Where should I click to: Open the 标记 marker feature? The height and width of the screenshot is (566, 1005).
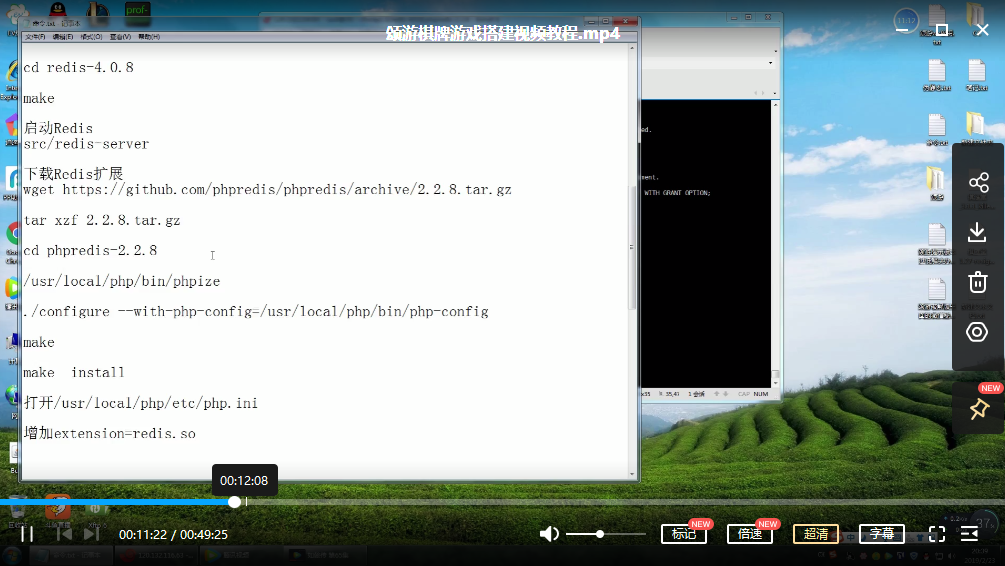pos(684,534)
